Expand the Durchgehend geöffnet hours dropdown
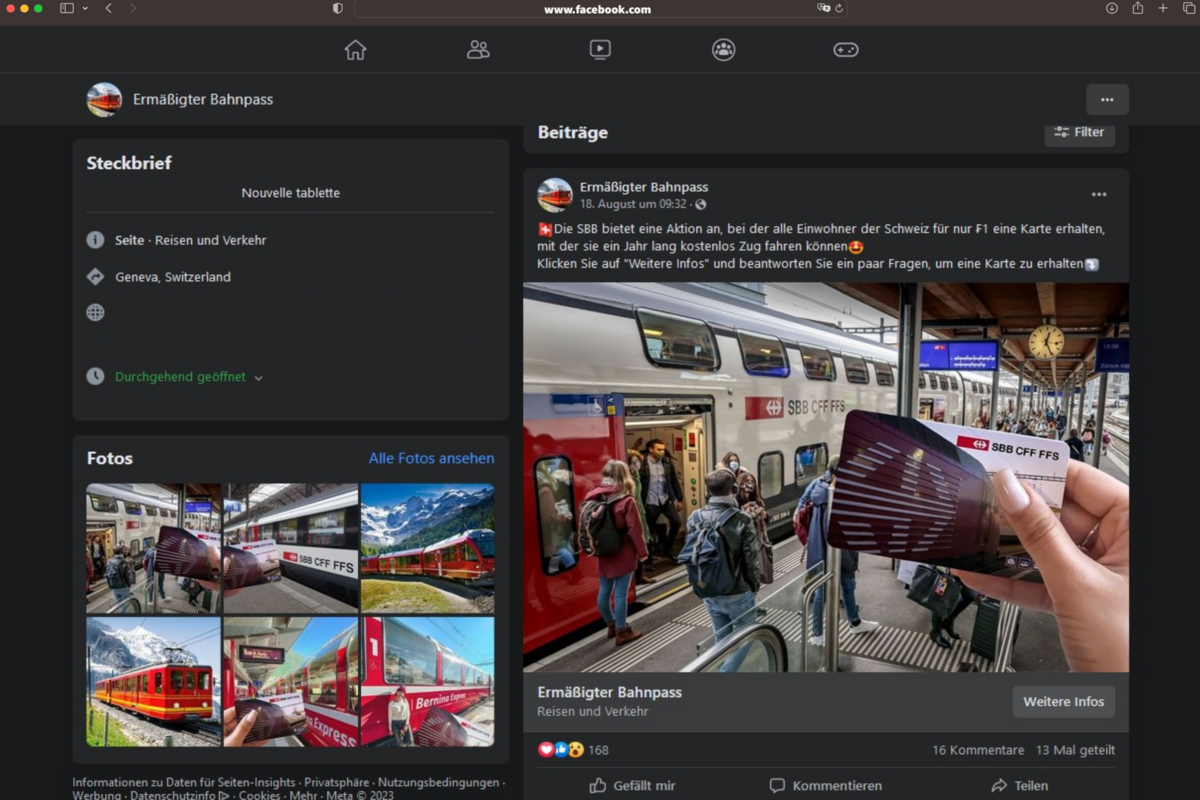This screenshot has height=800, width=1200. point(259,378)
